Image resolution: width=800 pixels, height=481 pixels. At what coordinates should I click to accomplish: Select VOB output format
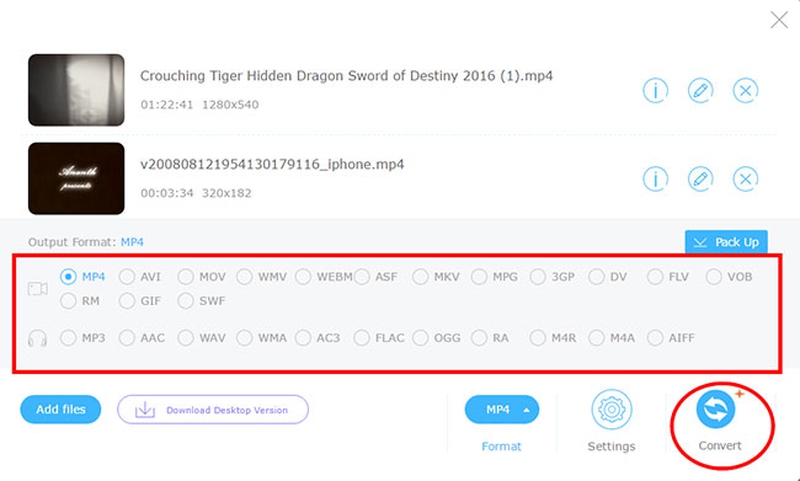[714, 277]
